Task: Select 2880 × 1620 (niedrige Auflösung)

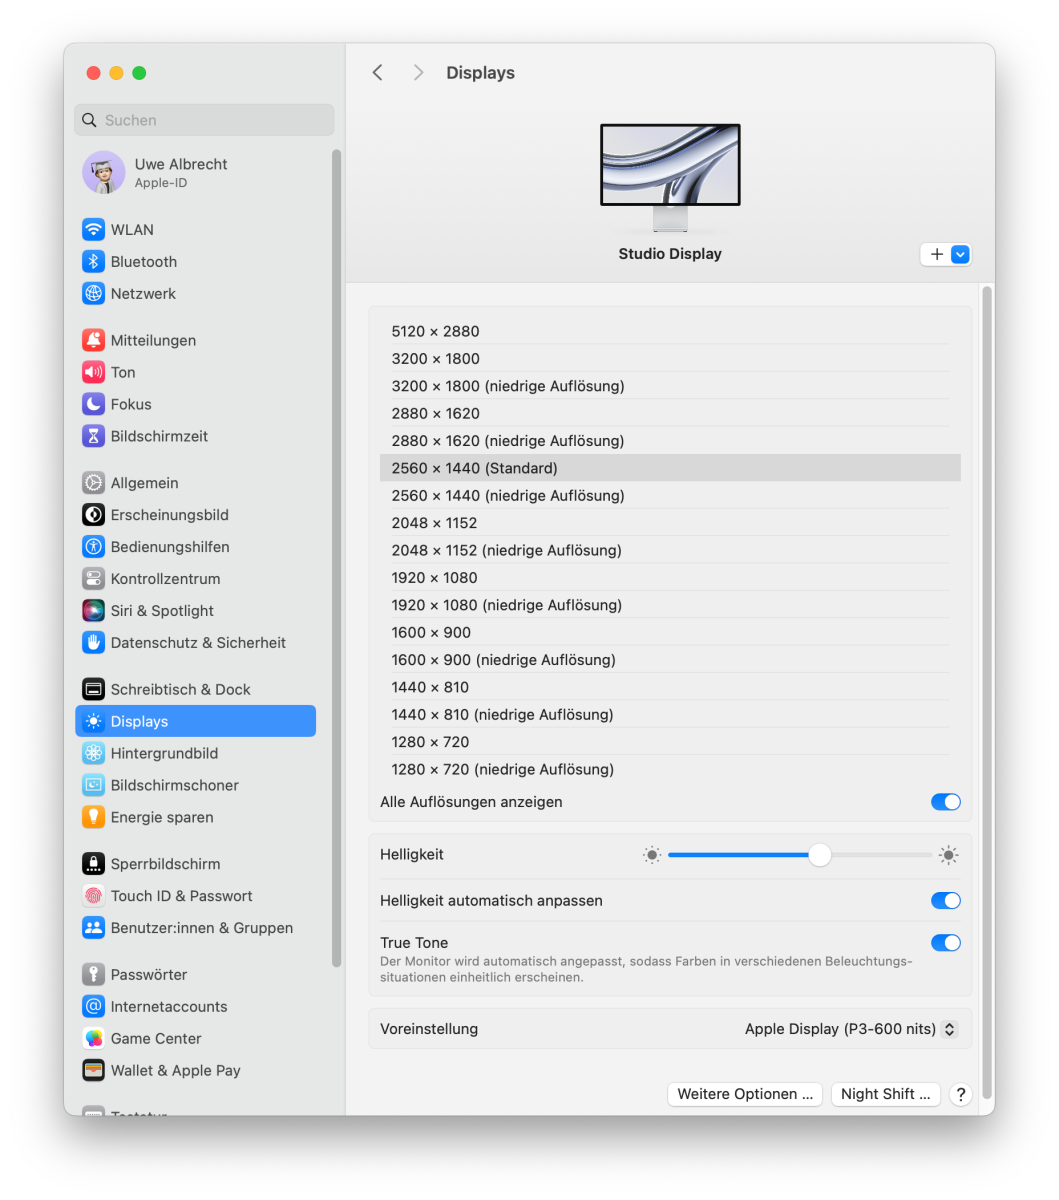Action: [670, 441]
